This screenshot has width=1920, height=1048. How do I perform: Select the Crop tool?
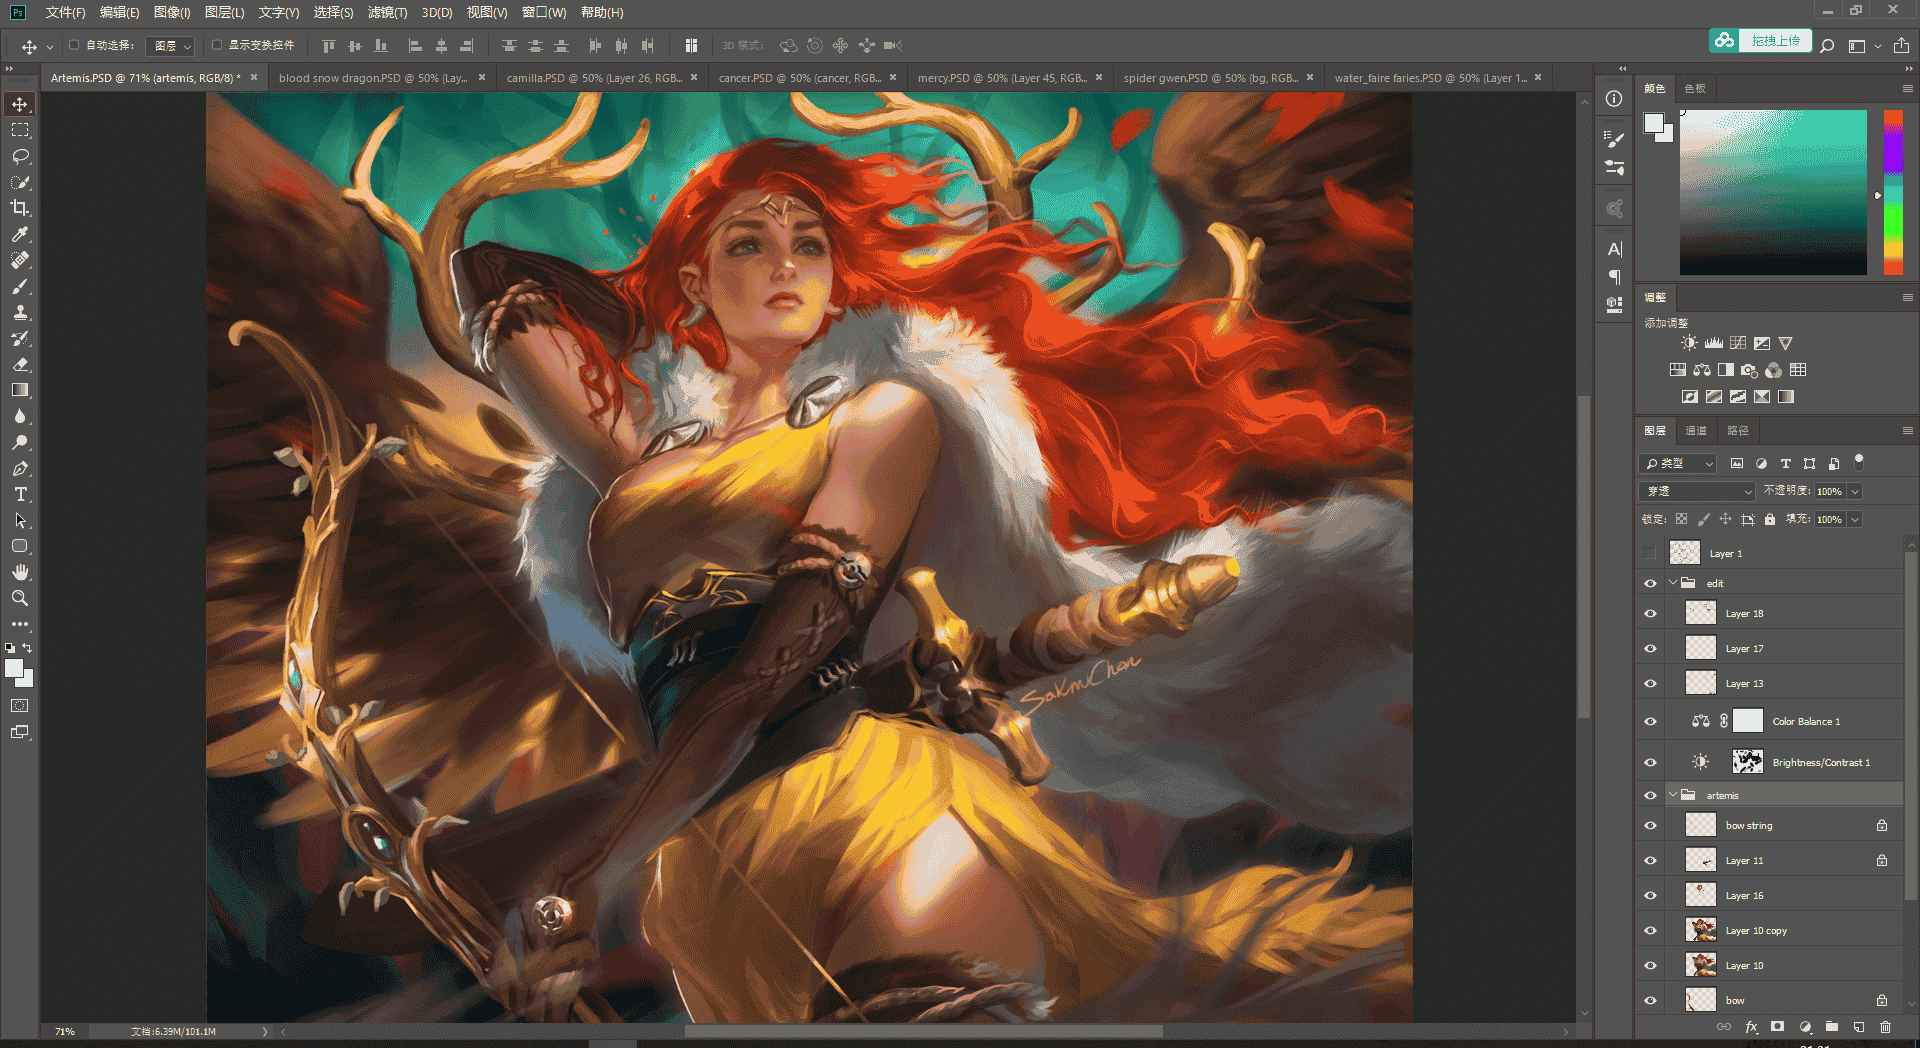pos(20,208)
